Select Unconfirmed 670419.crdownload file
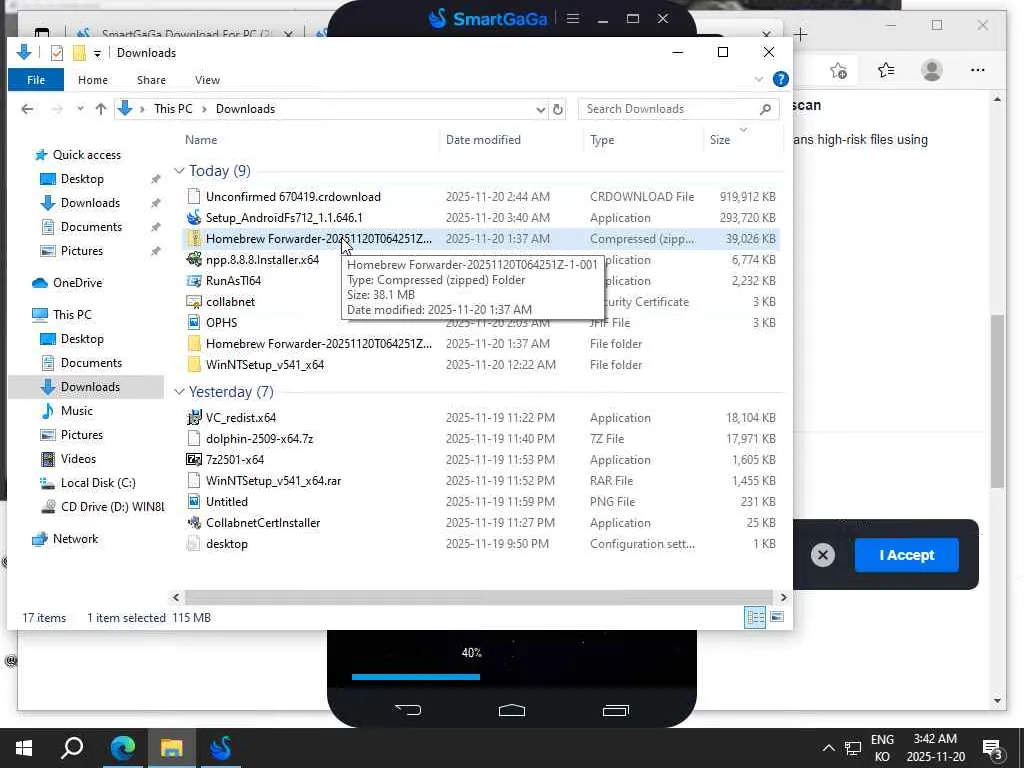This screenshot has height=768, width=1024. click(x=293, y=197)
